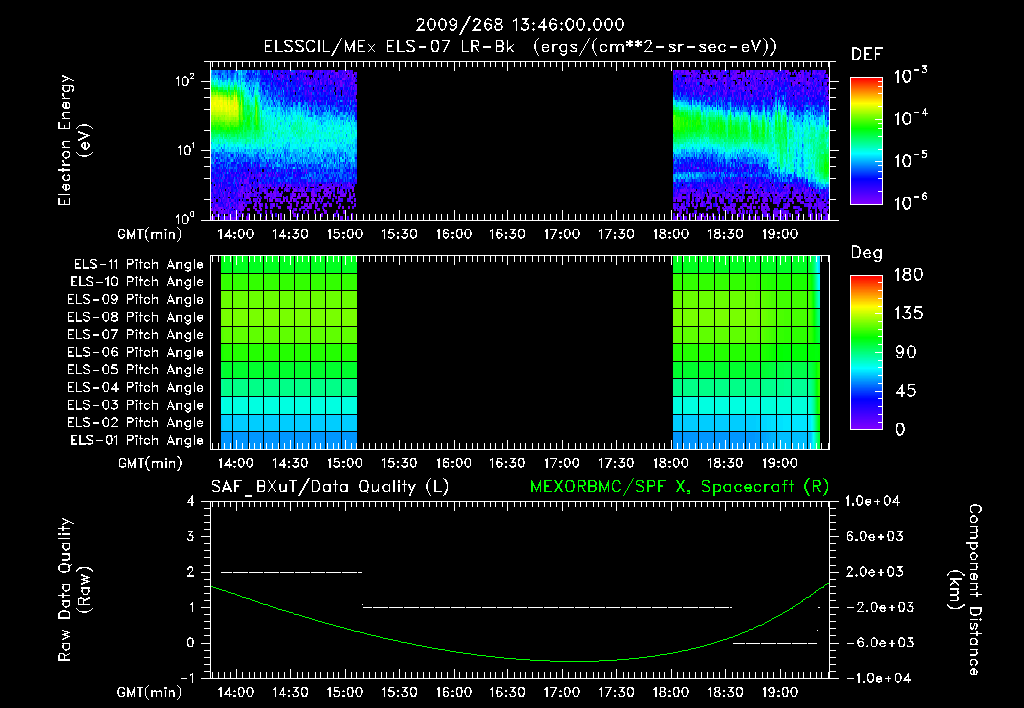The width and height of the screenshot is (1024, 708).
Task: Select the ELS-03 Pitch Angle label
Action: click(135, 405)
